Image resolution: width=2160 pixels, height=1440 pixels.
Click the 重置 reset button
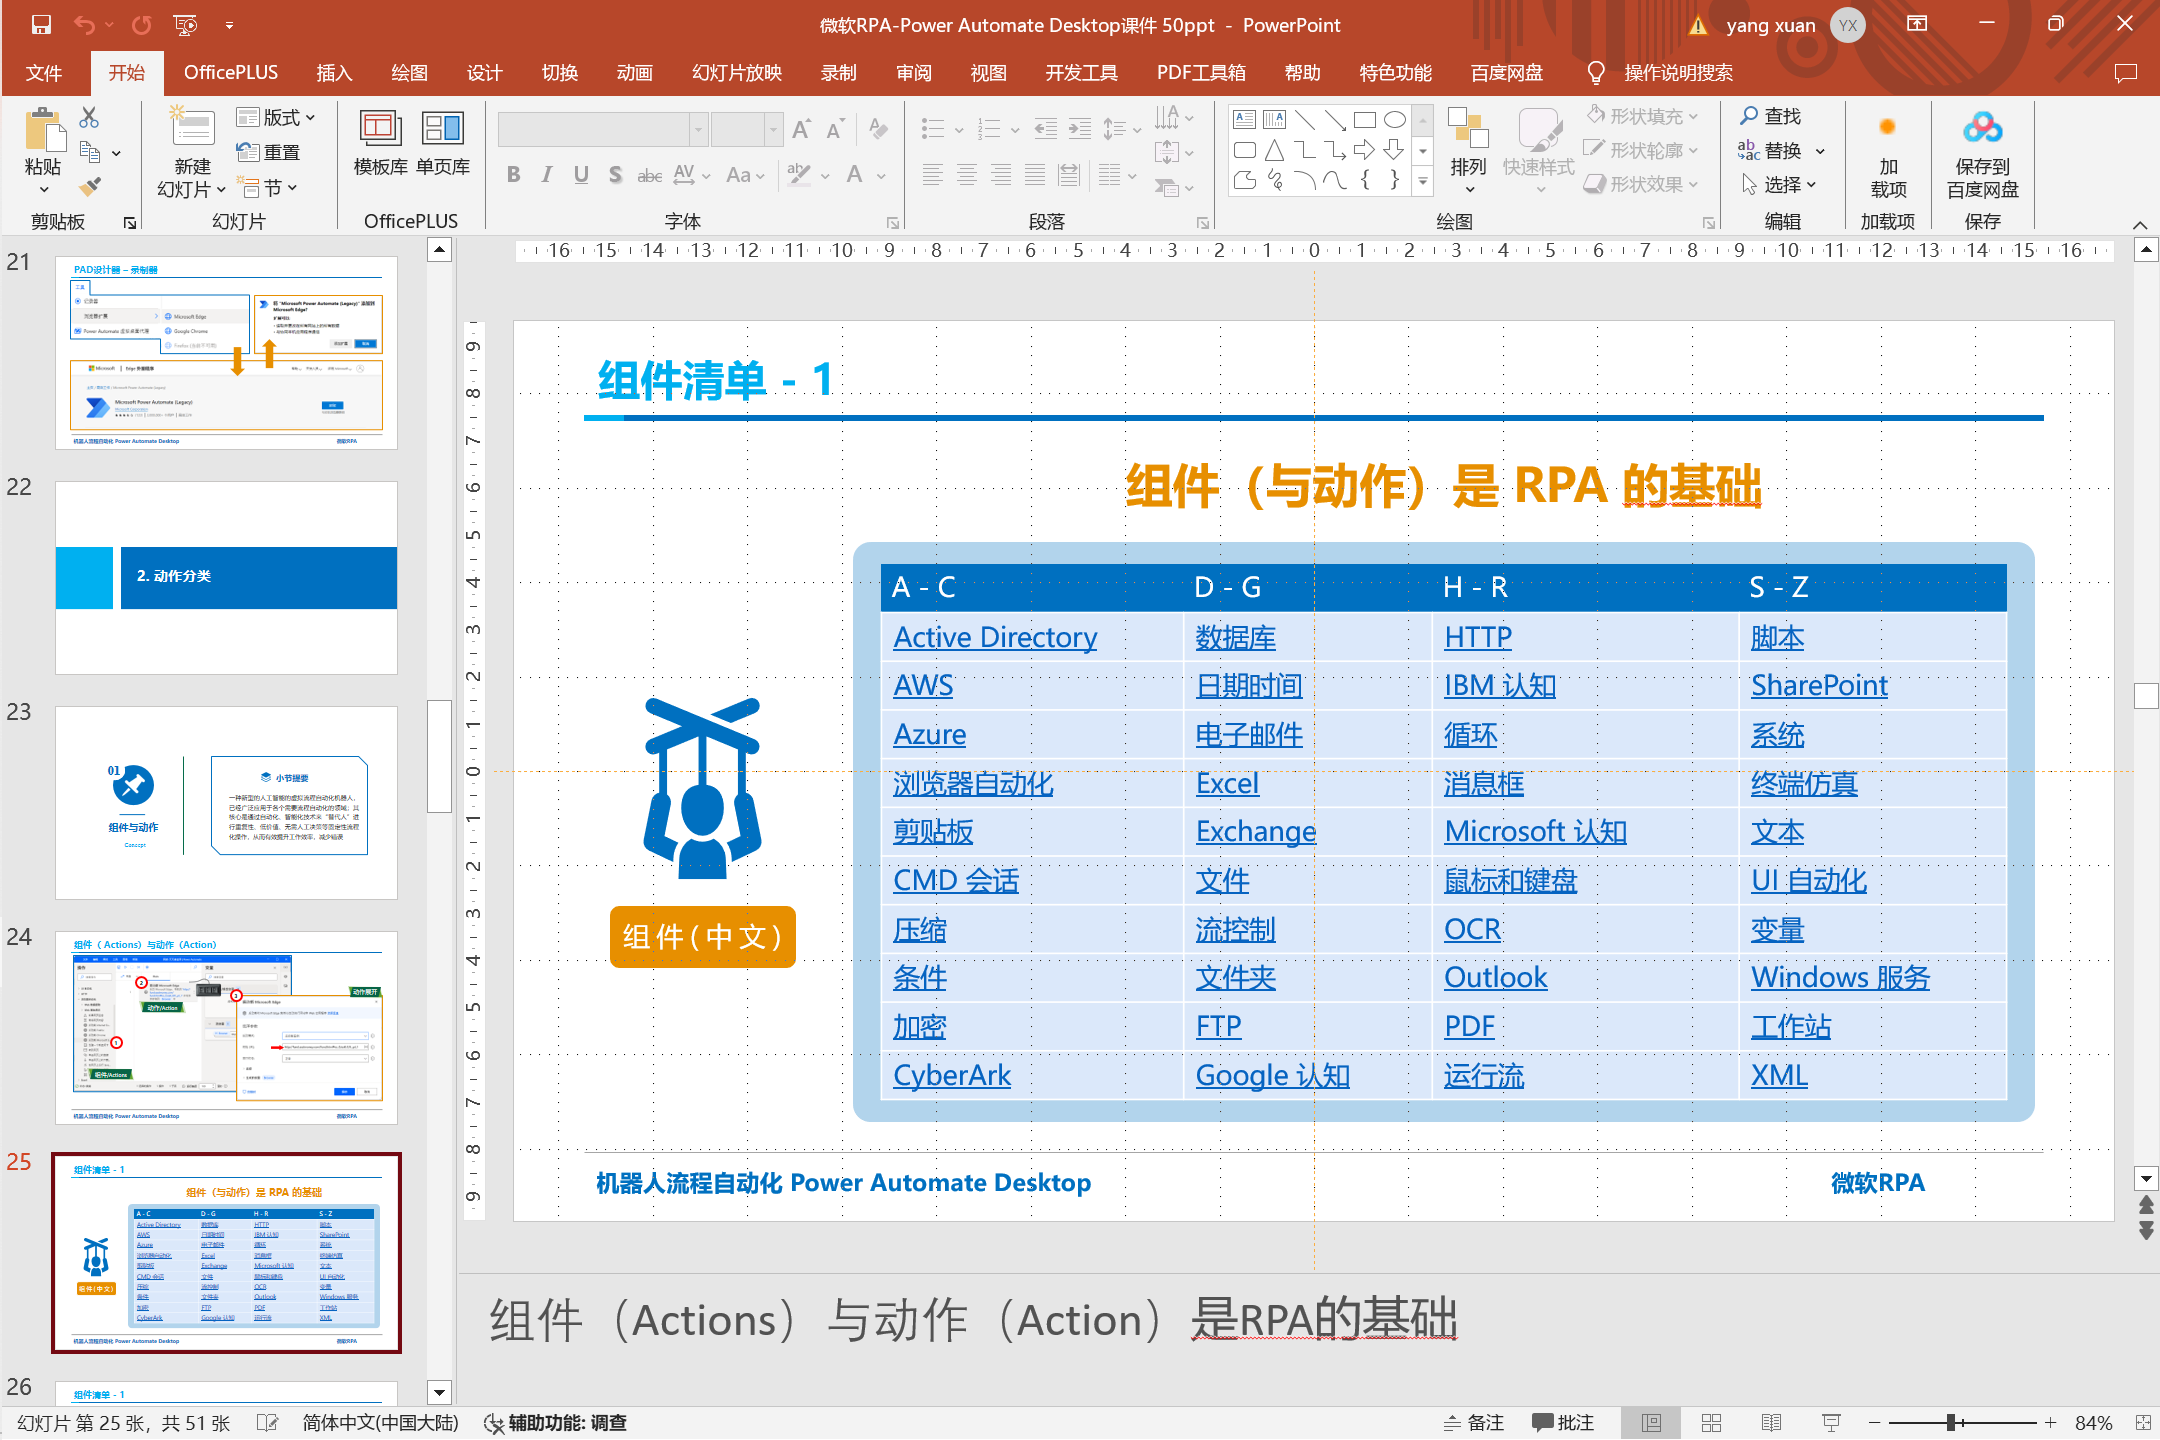coord(268,152)
